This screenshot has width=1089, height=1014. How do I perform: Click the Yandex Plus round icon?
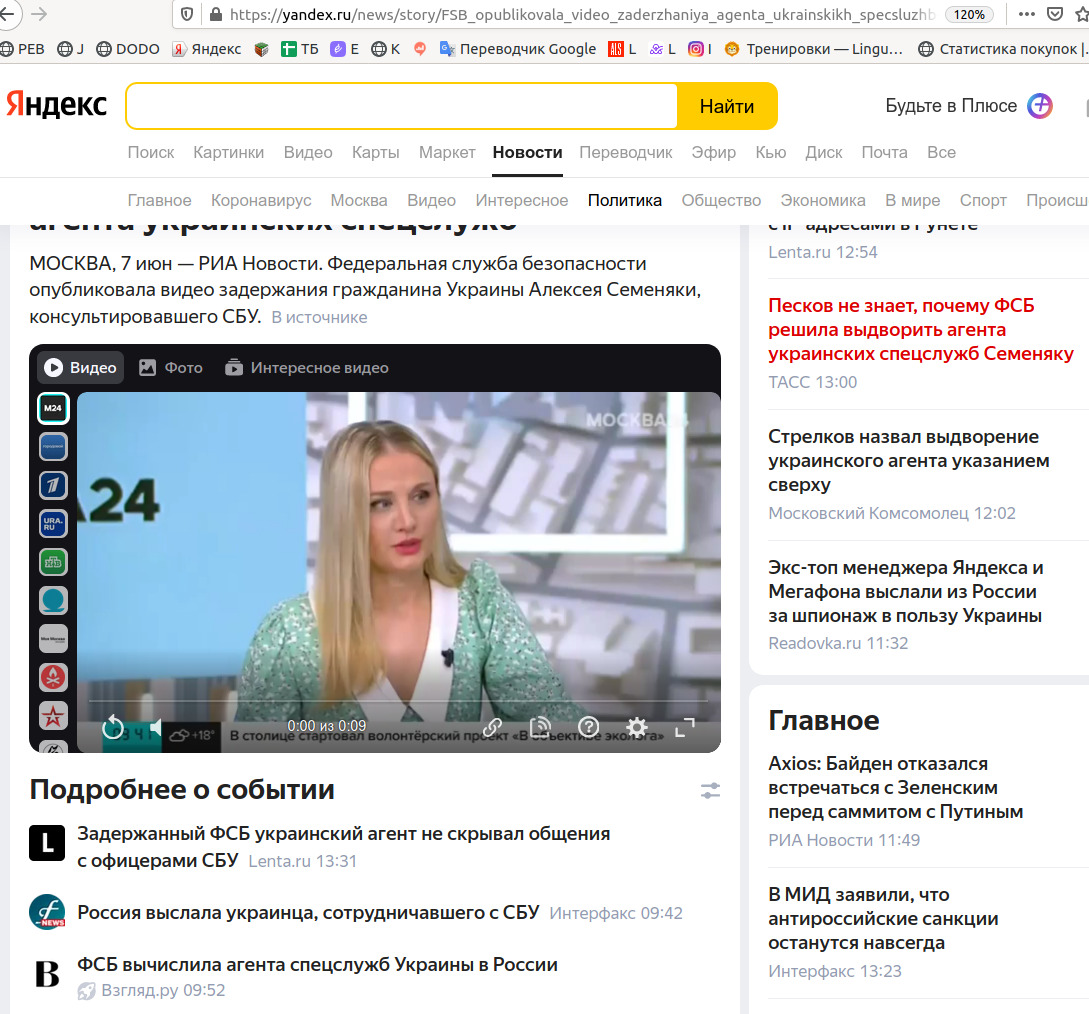(1040, 106)
